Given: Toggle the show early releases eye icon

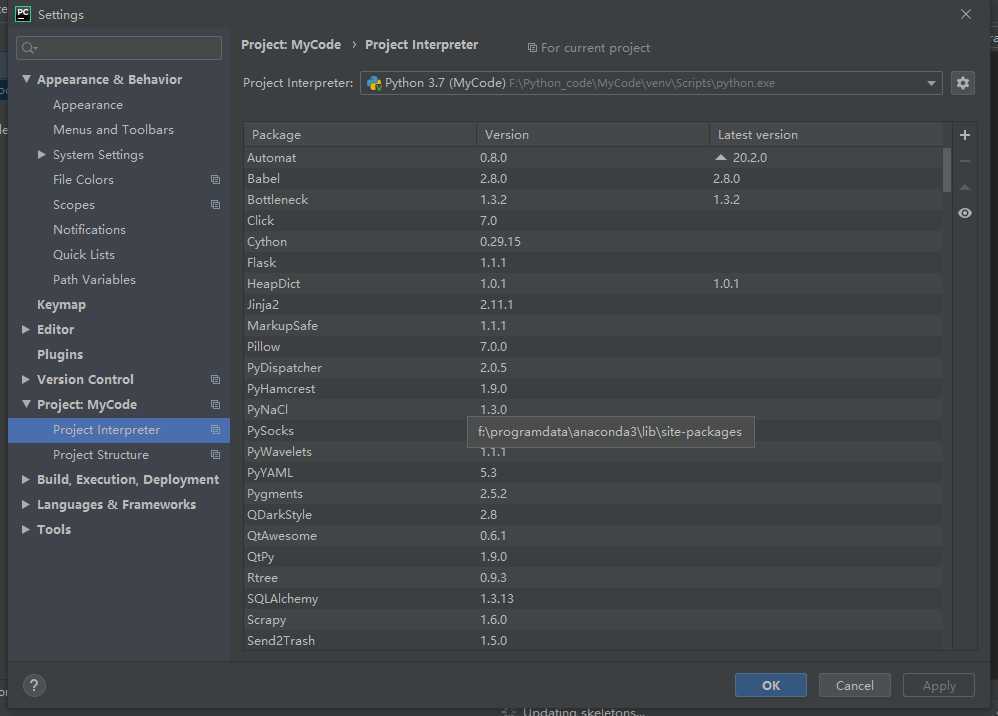Looking at the screenshot, I should (965, 213).
